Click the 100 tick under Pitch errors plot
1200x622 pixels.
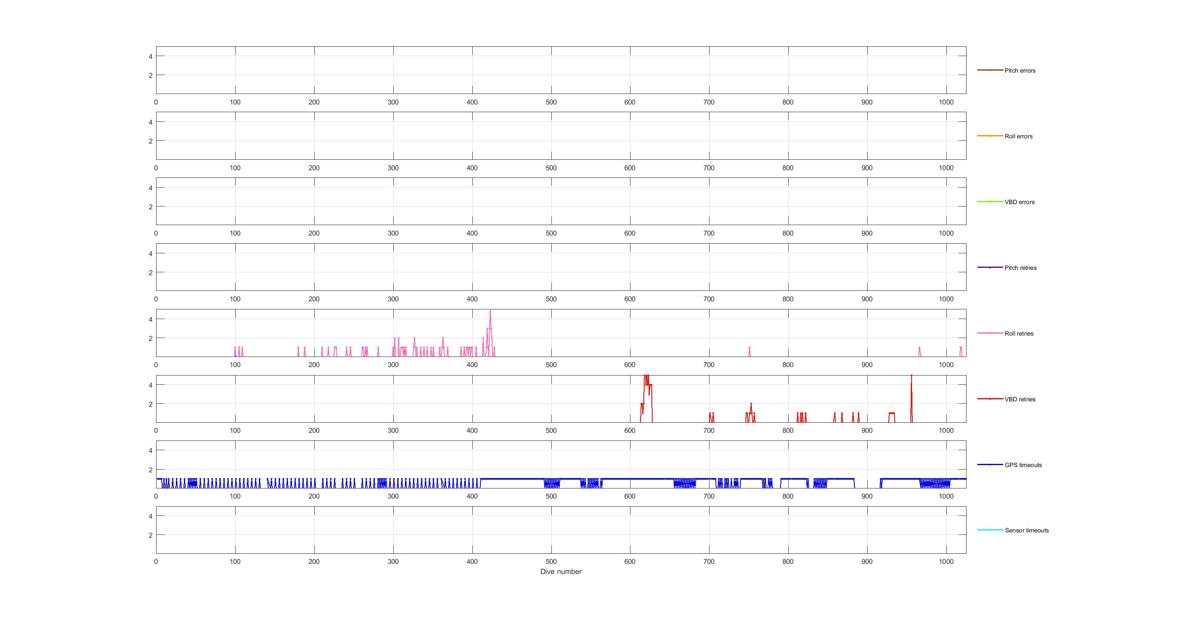click(x=235, y=102)
